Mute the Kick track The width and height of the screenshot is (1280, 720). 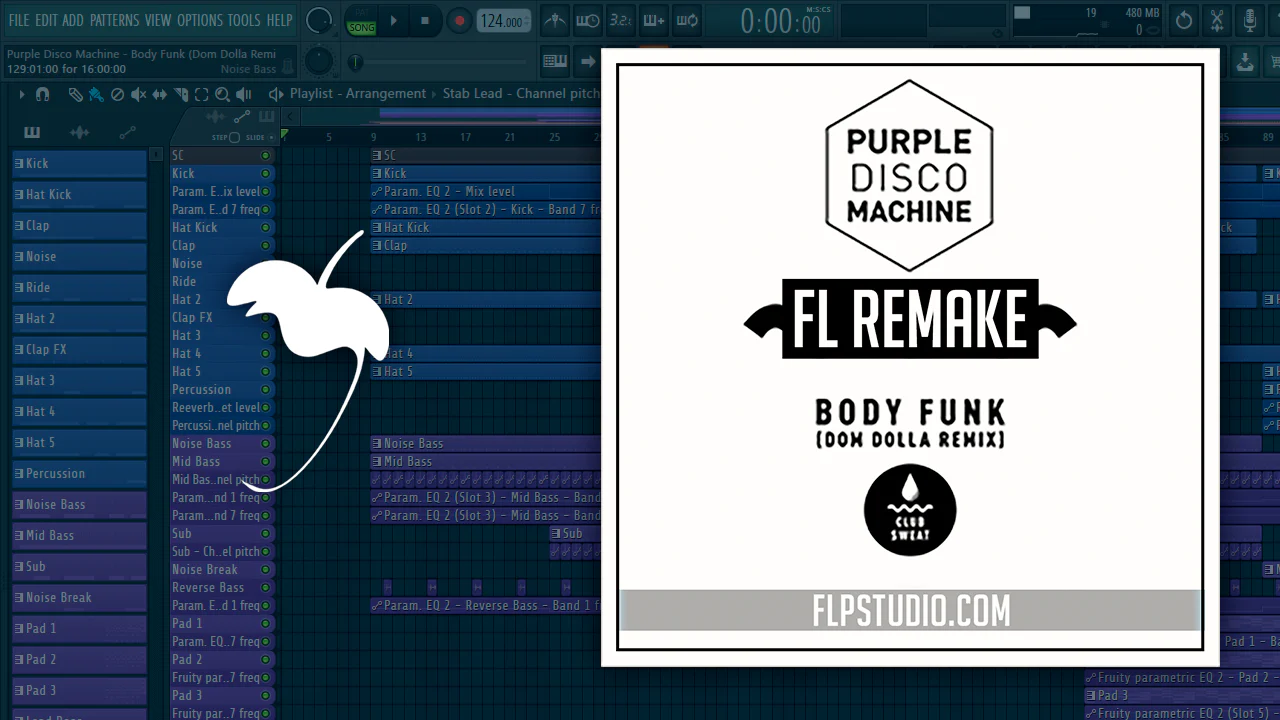pyautogui.click(x=266, y=173)
